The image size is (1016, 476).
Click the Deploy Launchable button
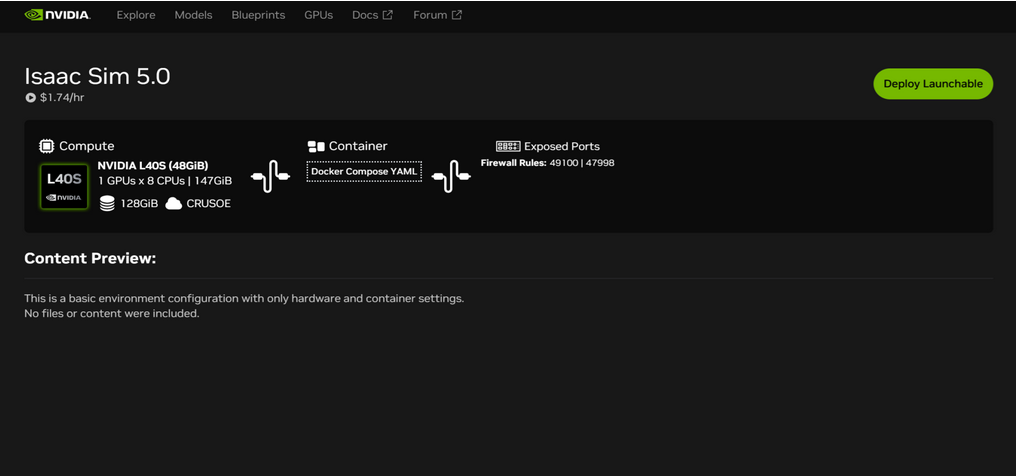tap(933, 84)
